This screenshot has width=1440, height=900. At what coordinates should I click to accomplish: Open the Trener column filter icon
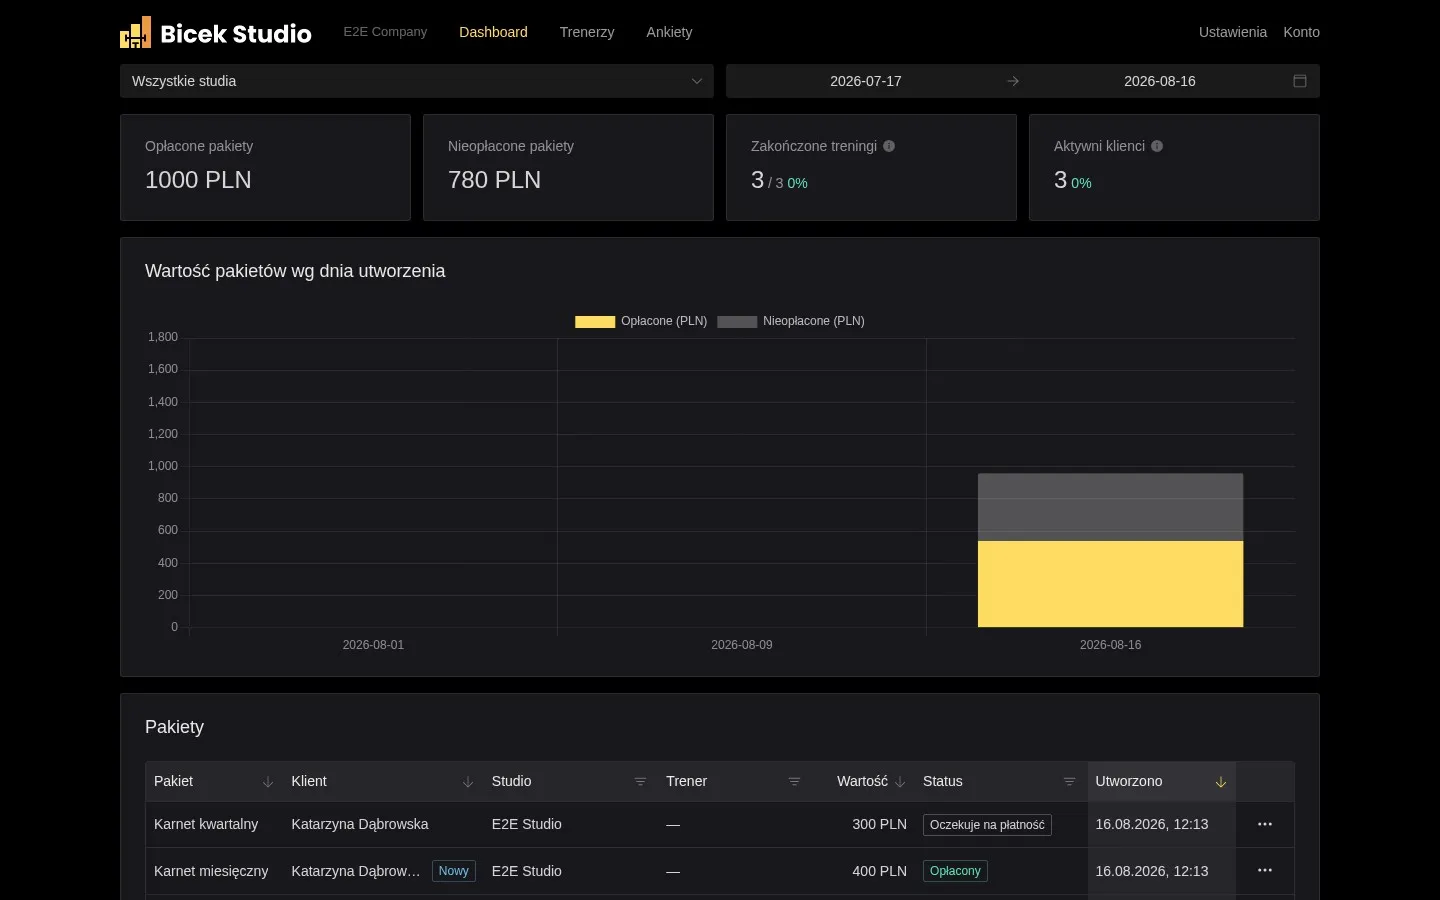point(795,782)
